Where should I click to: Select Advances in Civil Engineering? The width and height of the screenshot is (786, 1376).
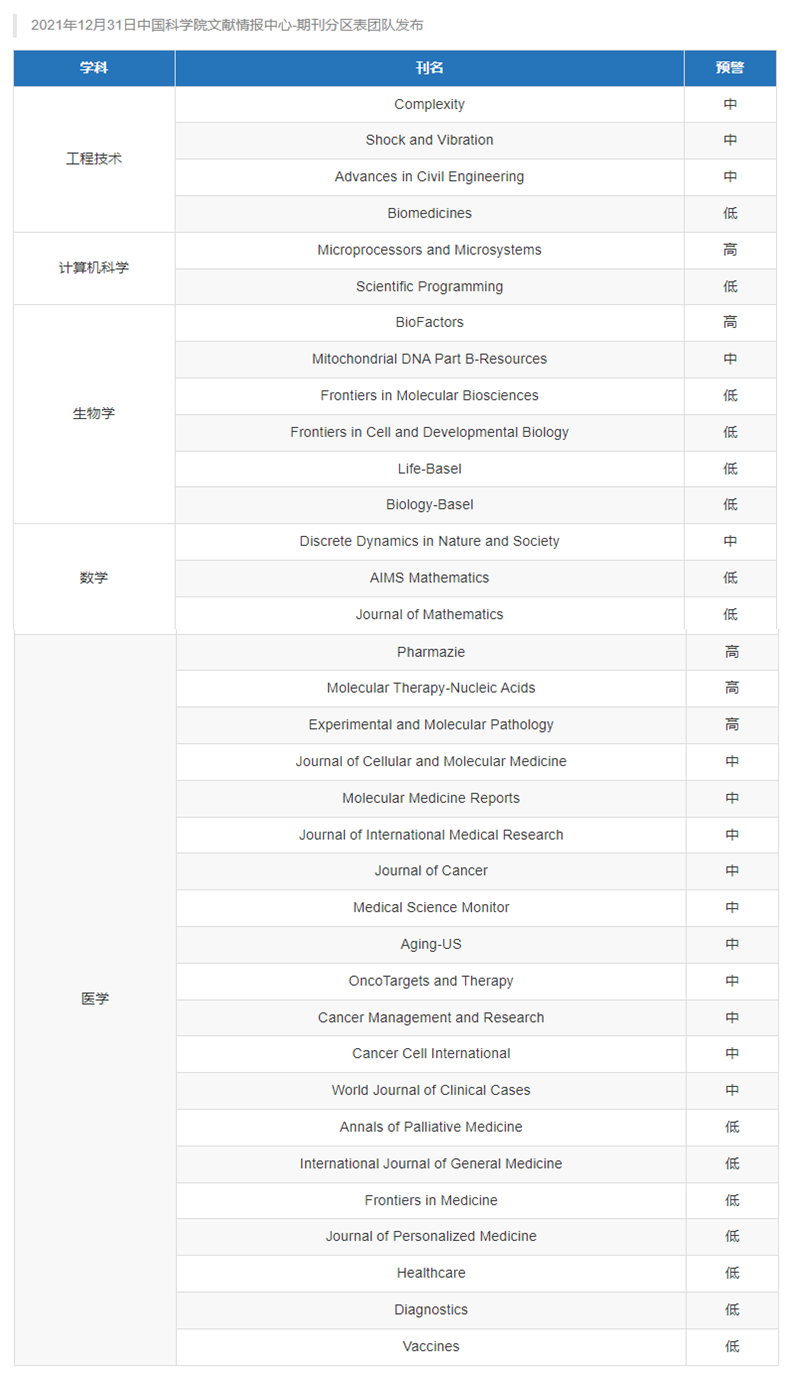coord(429,177)
